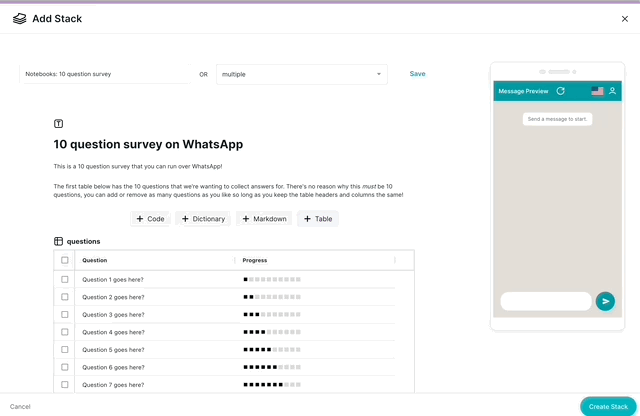Click the Question 7 progress bar

coord(272,385)
